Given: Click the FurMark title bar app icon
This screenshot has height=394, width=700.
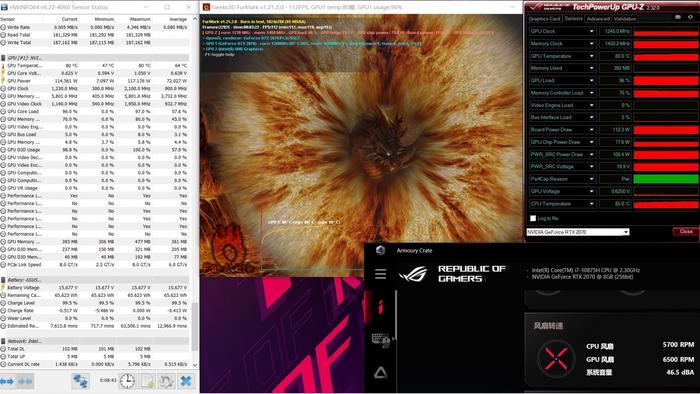Looking at the screenshot, I should pyautogui.click(x=206, y=7).
